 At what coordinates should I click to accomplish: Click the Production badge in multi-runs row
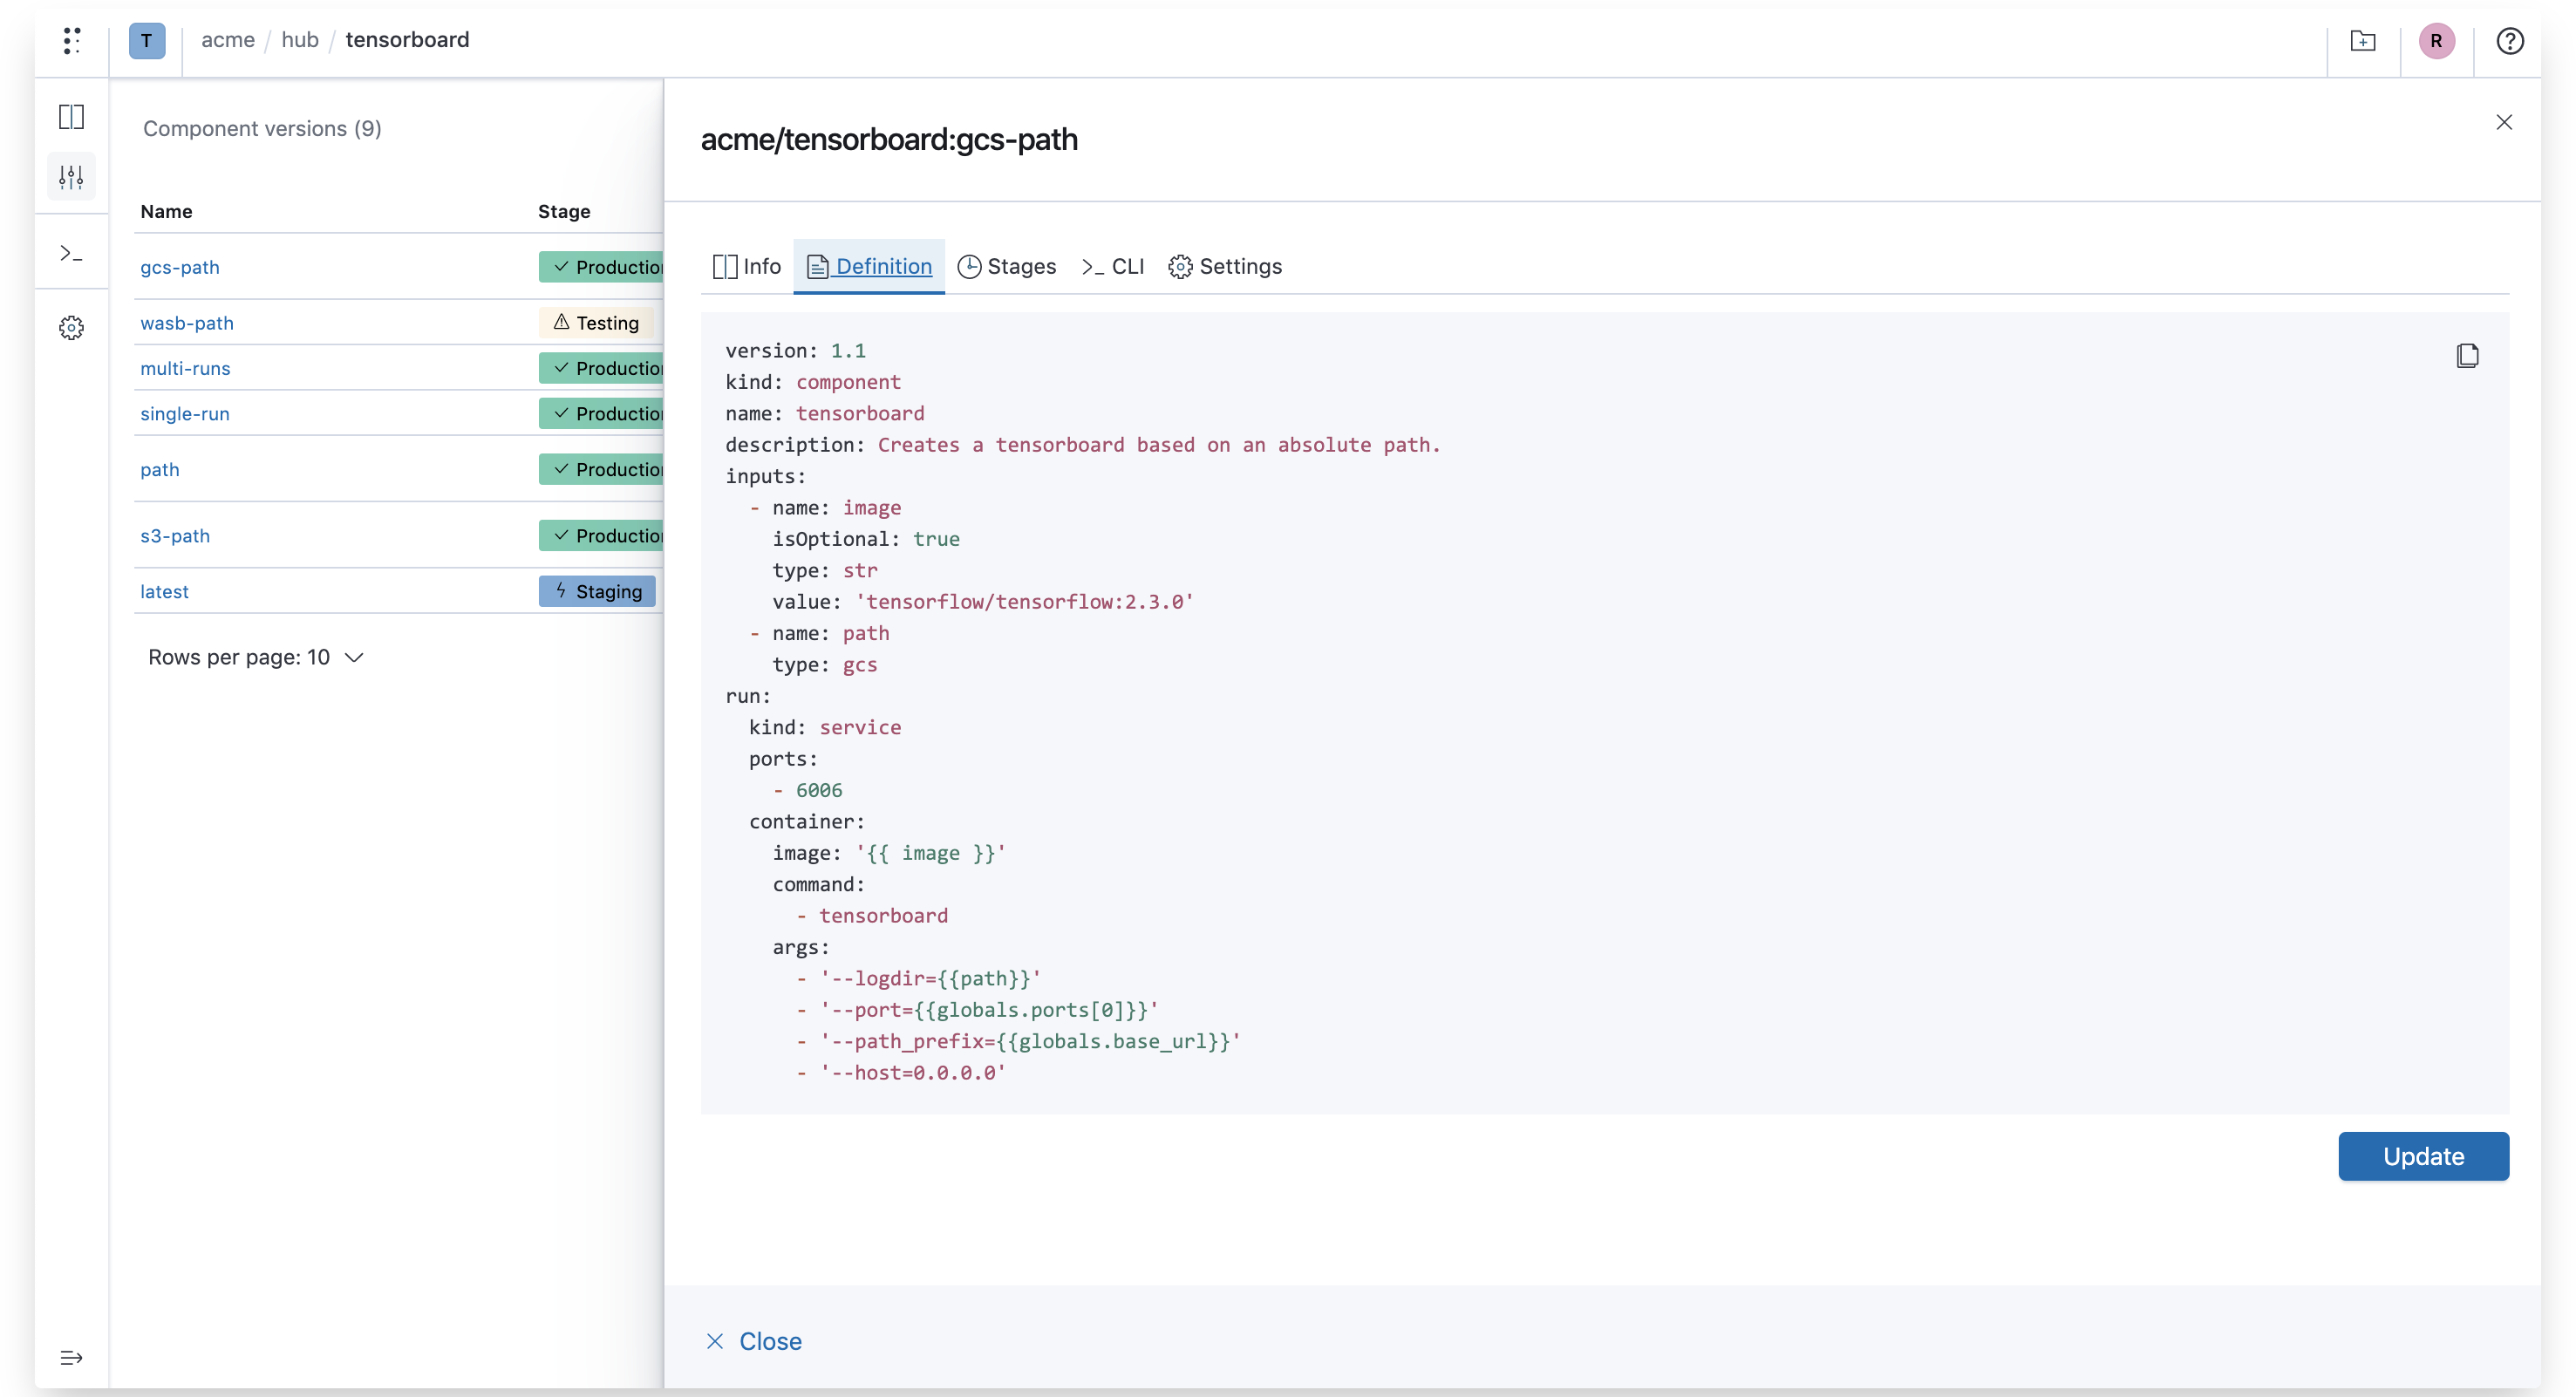(601, 368)
